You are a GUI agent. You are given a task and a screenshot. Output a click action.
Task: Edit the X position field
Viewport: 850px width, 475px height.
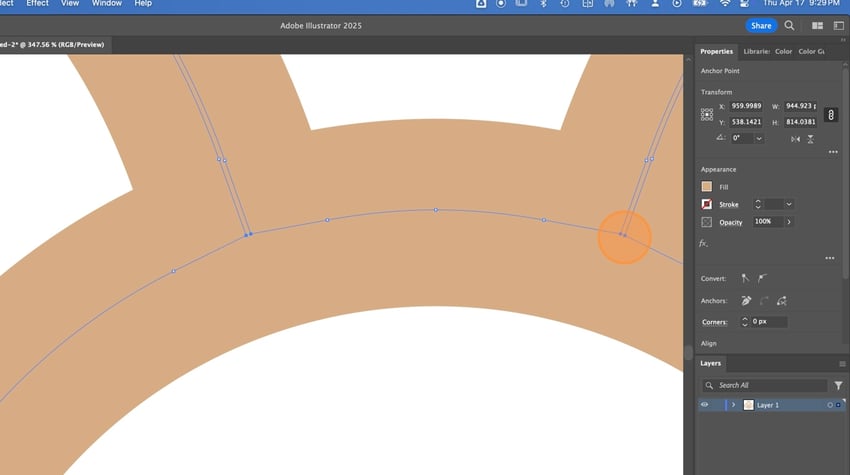point(746,106)
